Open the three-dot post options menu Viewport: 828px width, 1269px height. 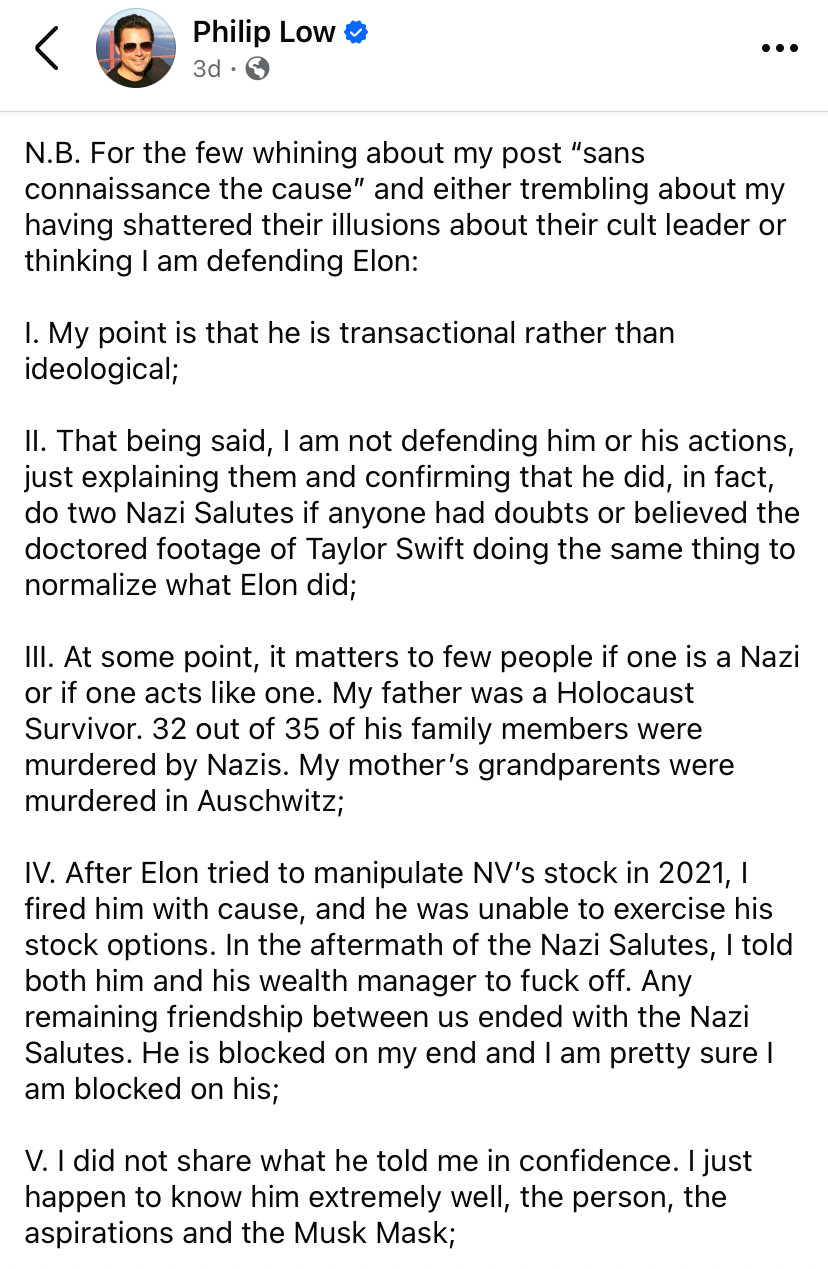pos(779,48)
